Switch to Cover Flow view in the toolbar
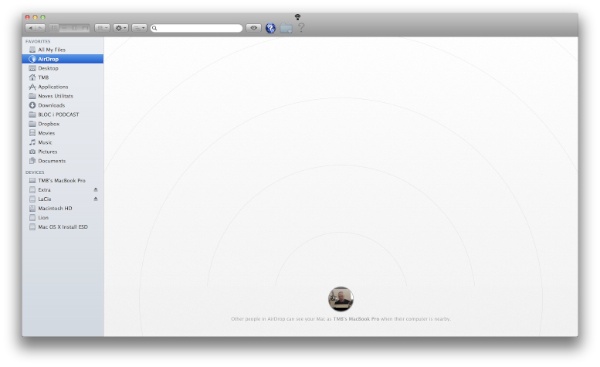600x367 pixels. 85,28
